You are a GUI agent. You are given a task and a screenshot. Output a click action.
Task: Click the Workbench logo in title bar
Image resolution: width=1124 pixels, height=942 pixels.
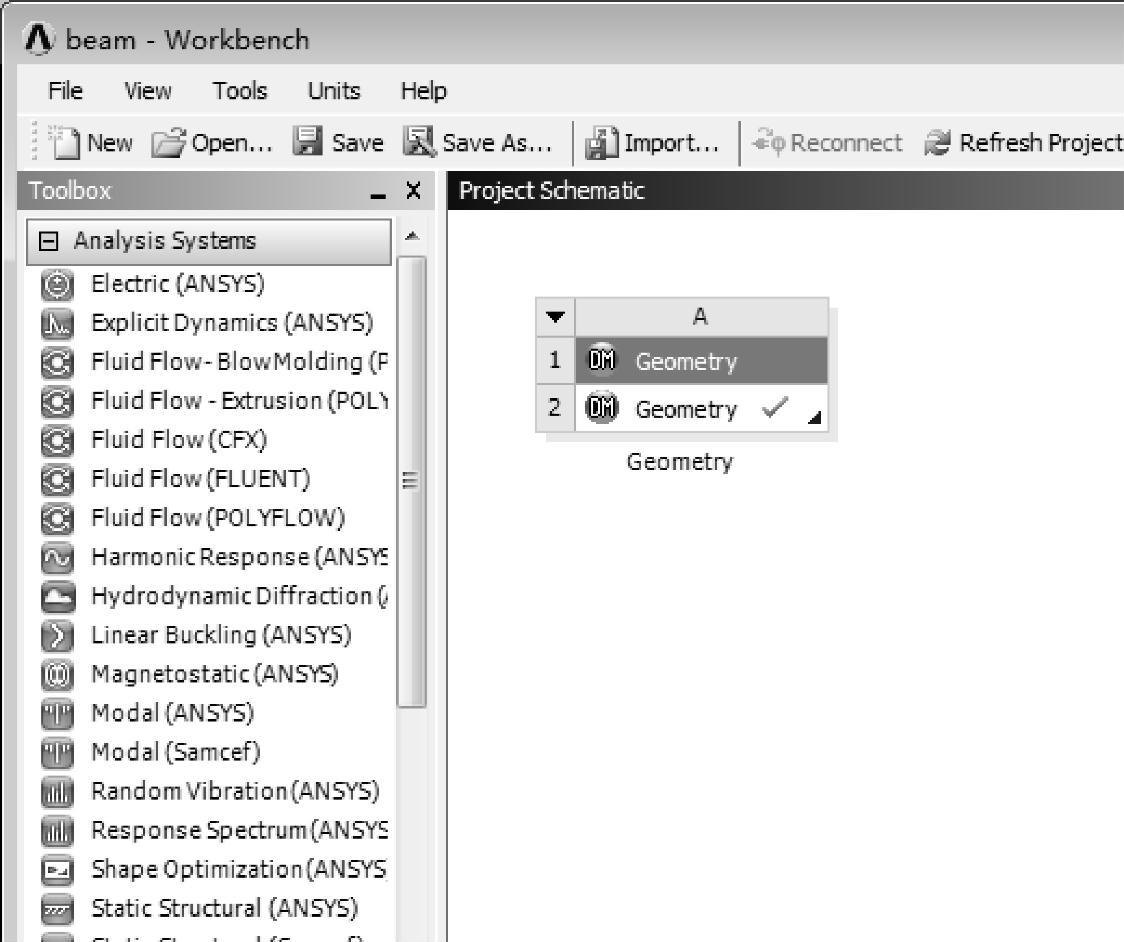click(39, 39)
